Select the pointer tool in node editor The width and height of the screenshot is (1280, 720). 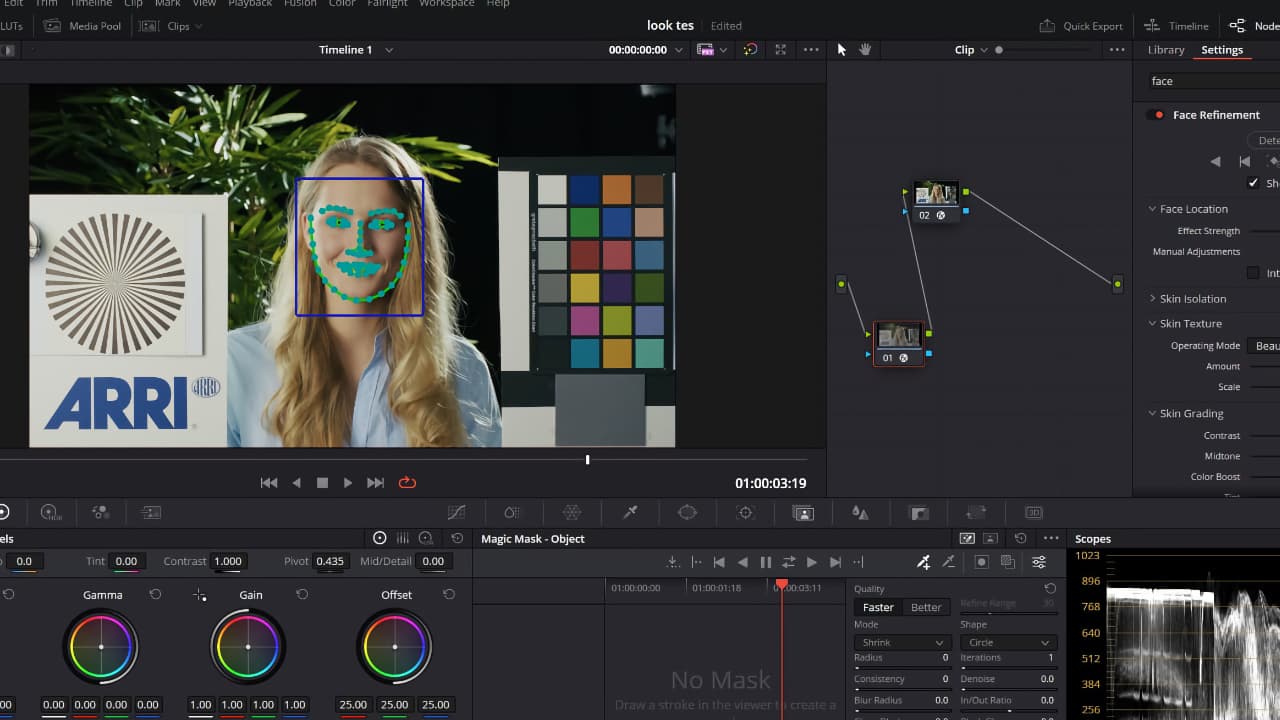coord(842,50)
